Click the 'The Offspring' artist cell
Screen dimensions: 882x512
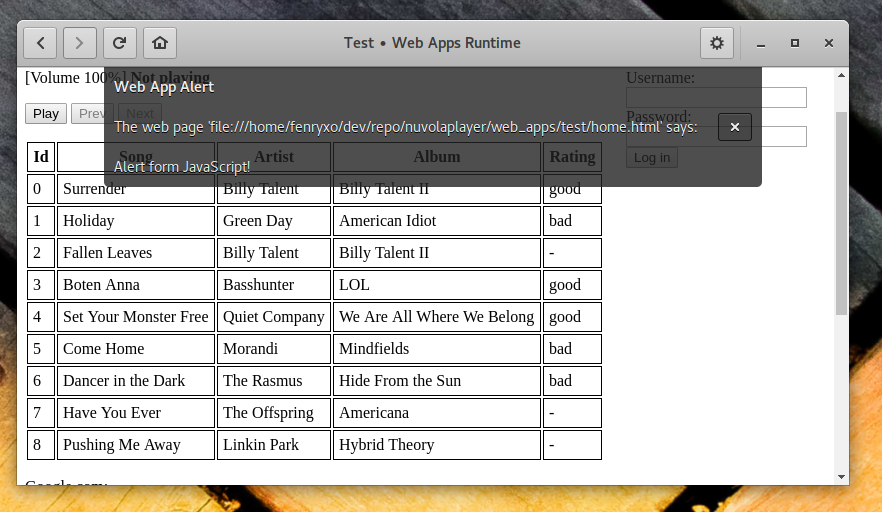[x=274, y=413]
